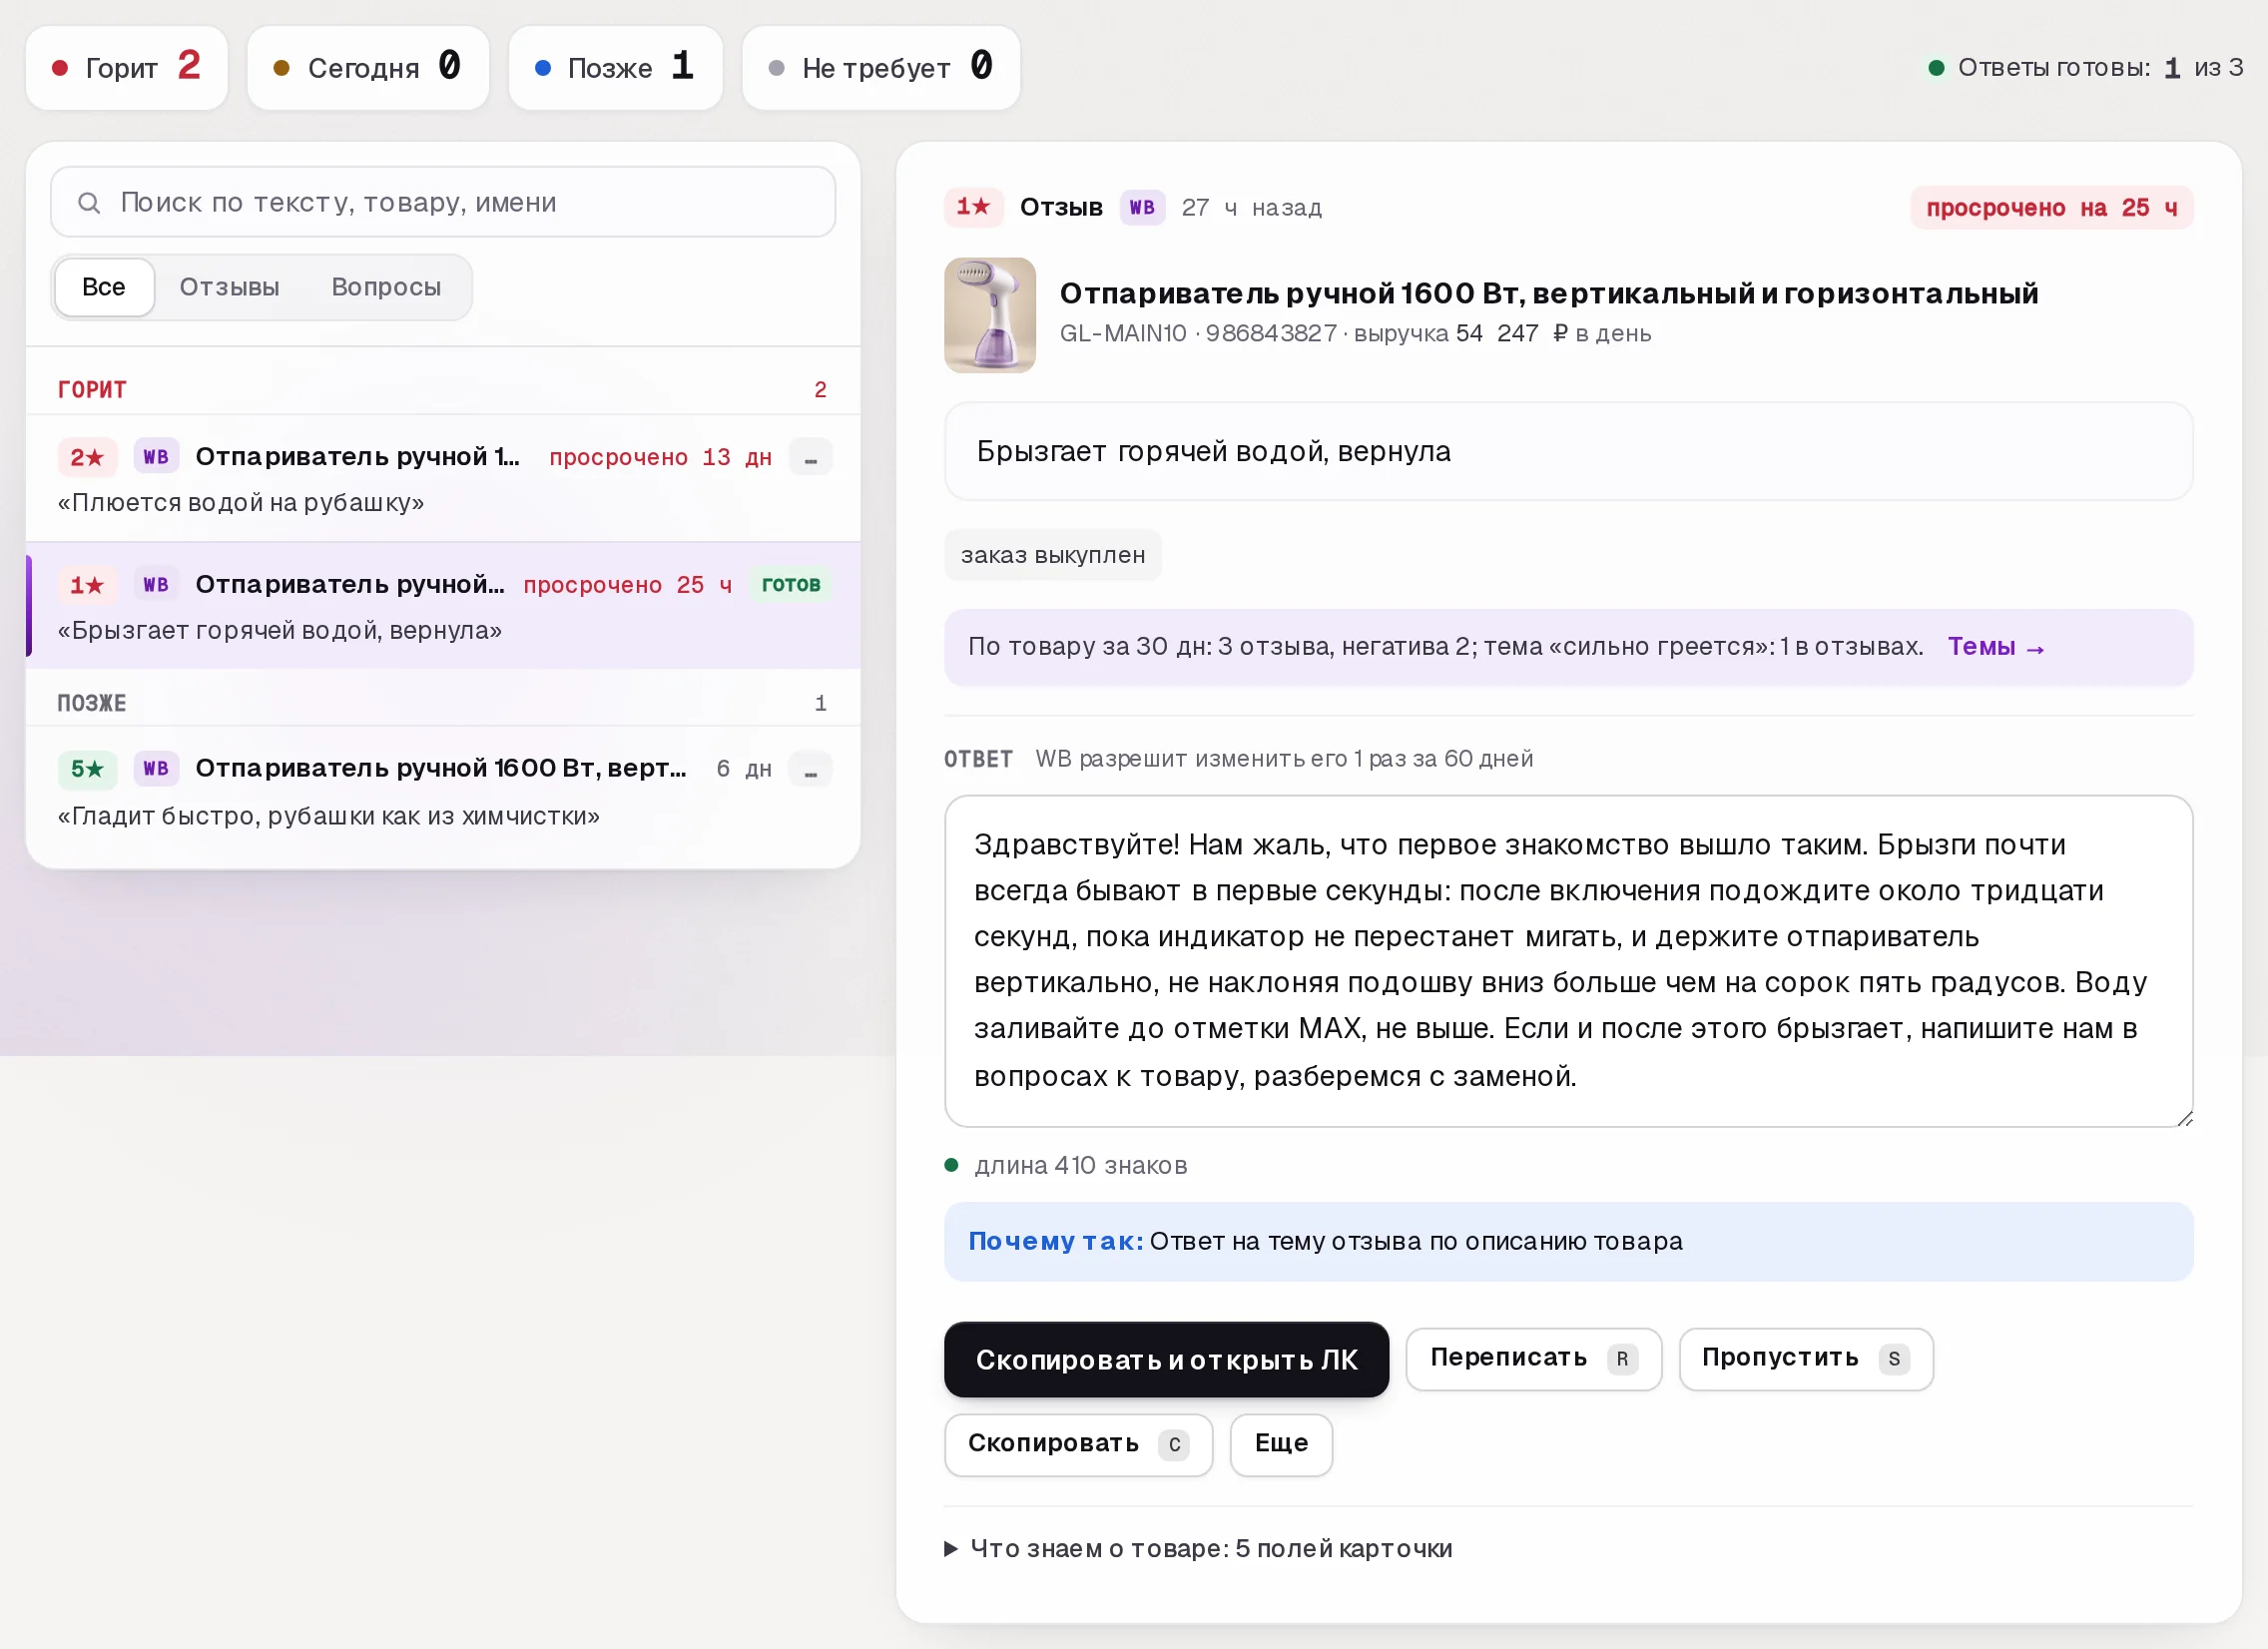Image resolution: width=2268 pixels, height=1649 pixels.
Task: Focus the search by text, product, name field
Action: [x=443, y=202]
